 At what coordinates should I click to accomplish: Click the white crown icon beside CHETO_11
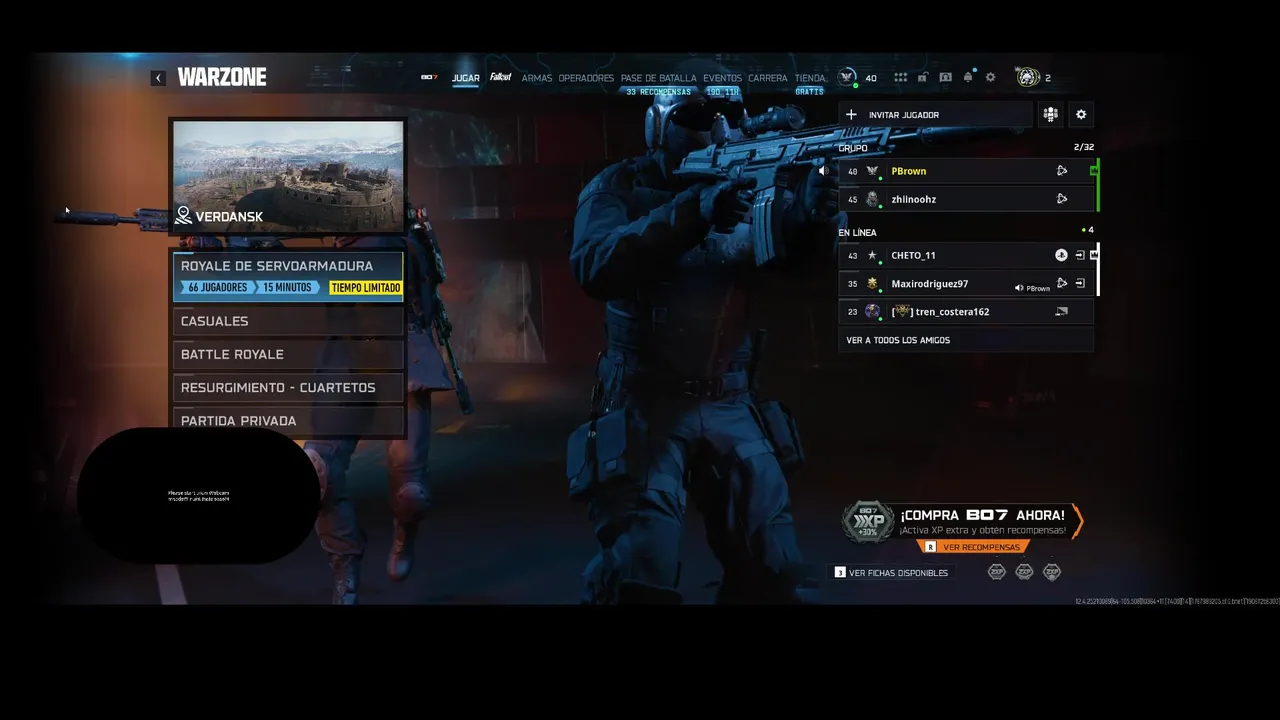coord(1094,255)
